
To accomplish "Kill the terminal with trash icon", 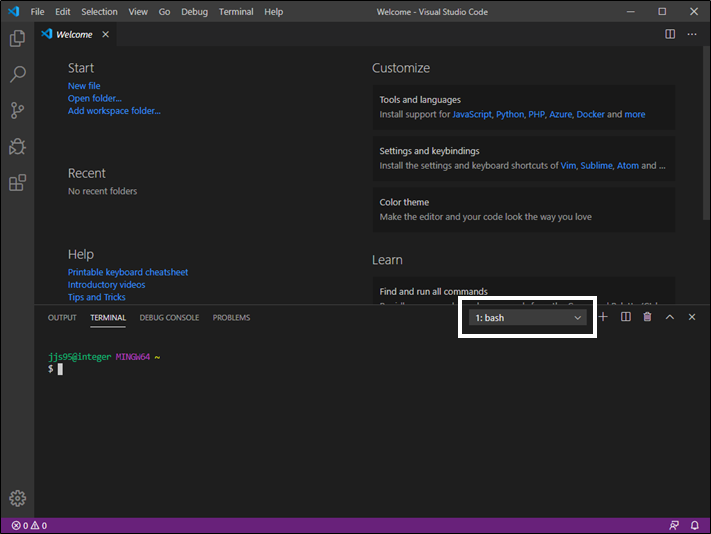I will tap(647, 317).
